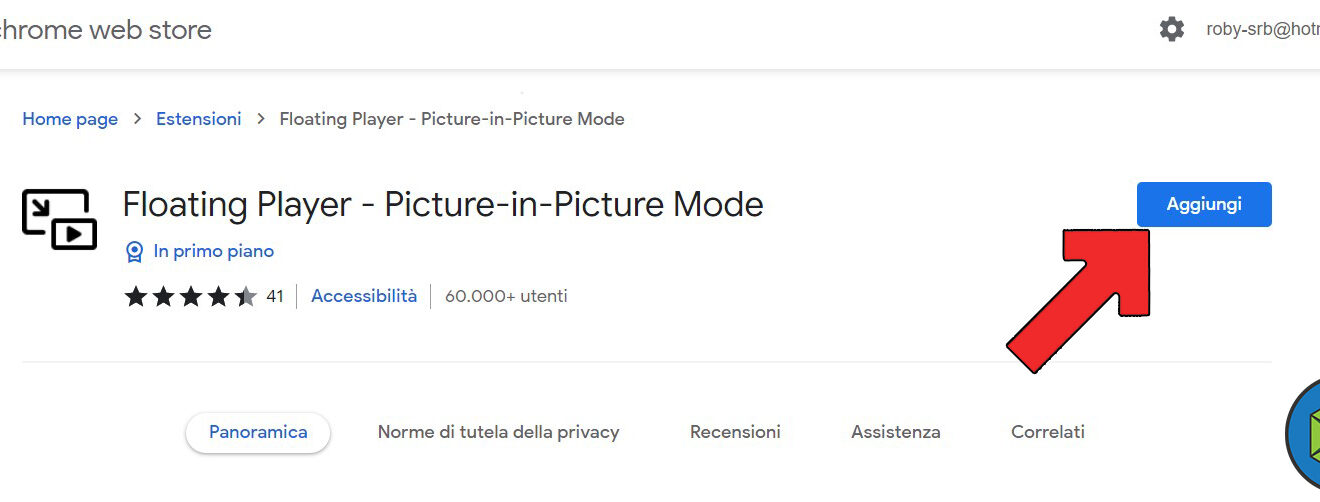Click the Floating Player extension logo icon
Image resolution: width=1320 pixels, height=502 pixels.
[59, 219]
